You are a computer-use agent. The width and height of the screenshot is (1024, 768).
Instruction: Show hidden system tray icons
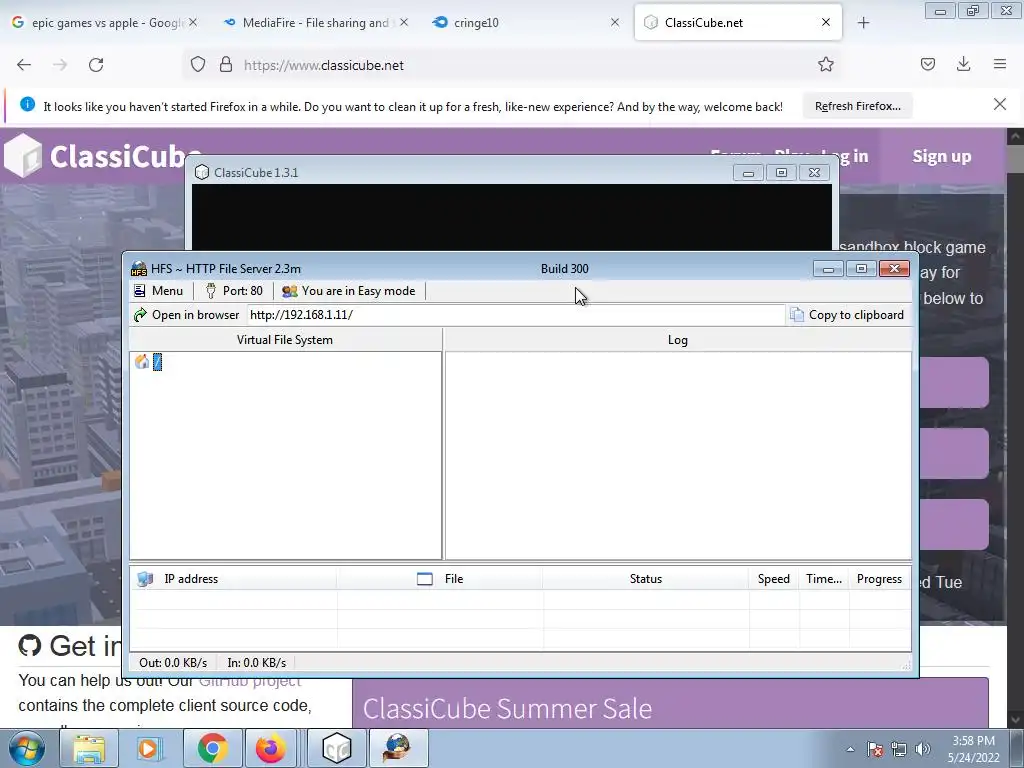pyautogui.click(x=850, y=749)
